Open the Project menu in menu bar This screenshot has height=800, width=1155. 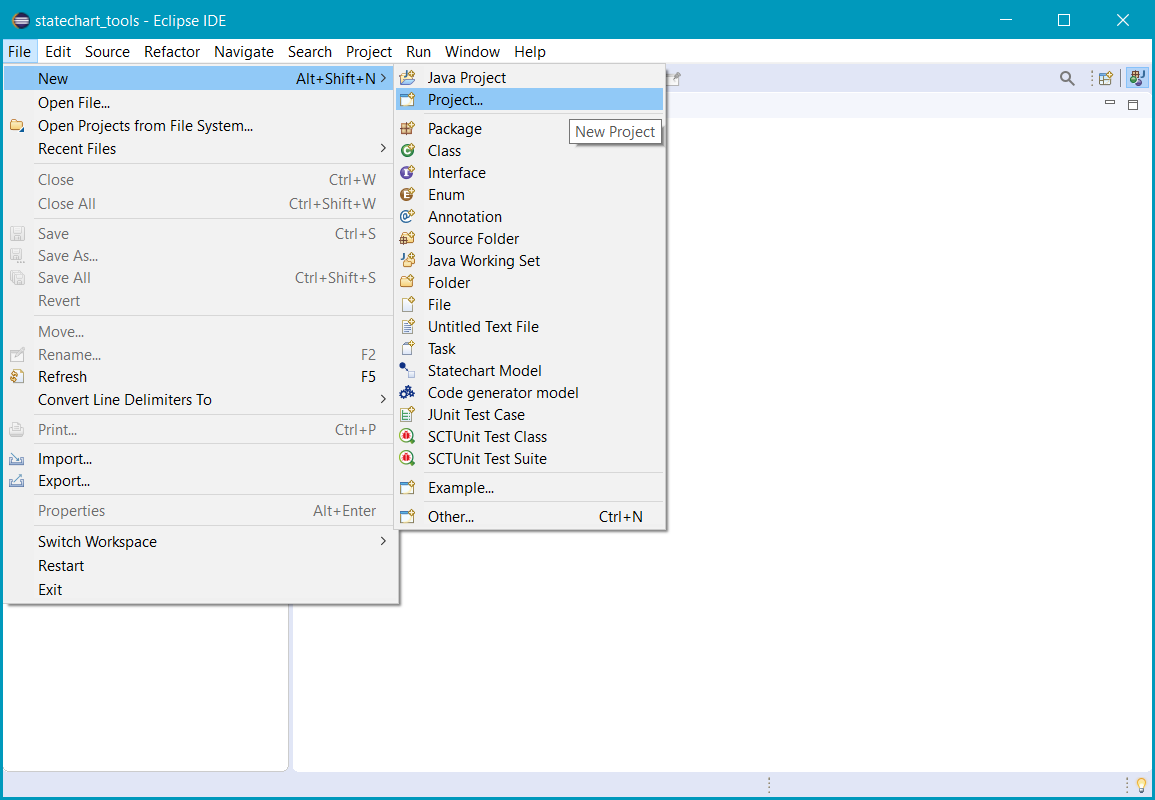coord(368,52)
